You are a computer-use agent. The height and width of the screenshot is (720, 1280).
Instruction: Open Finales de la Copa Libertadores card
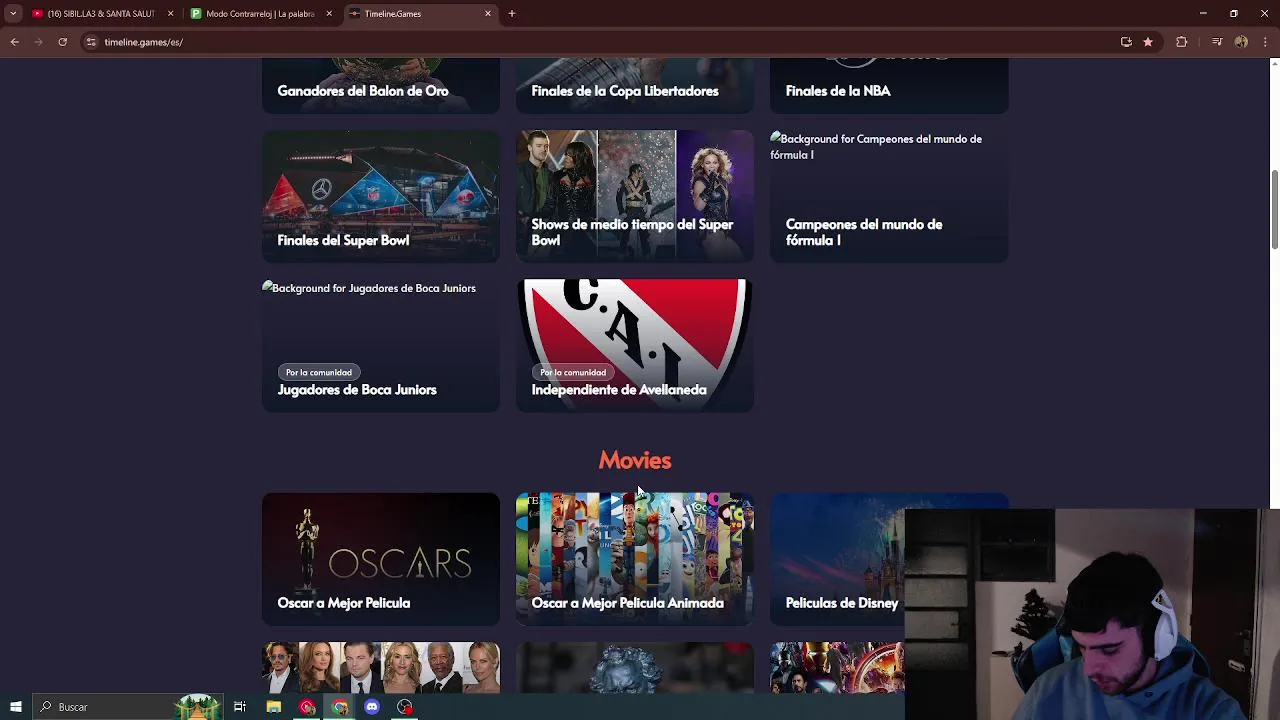635,86
